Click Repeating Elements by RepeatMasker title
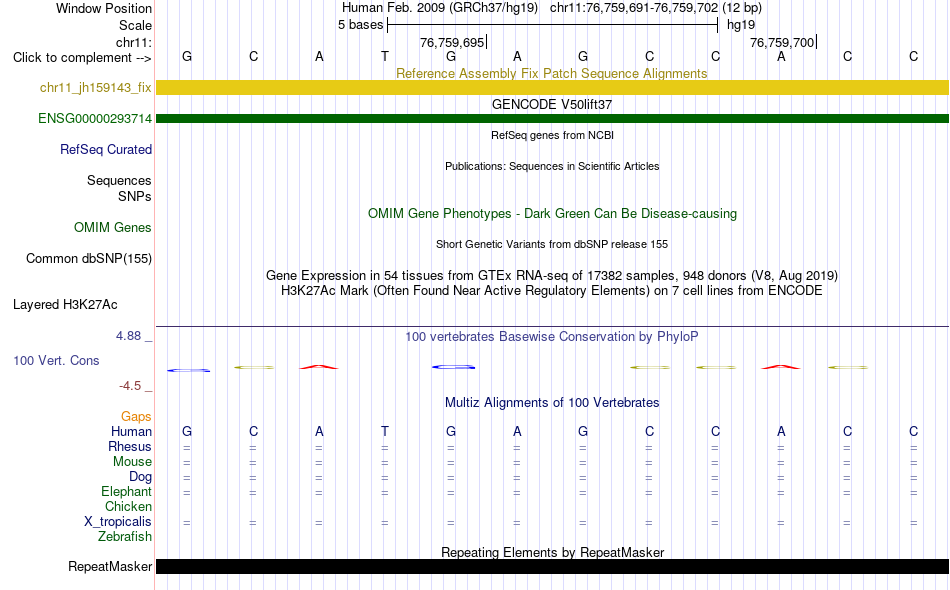The width and height of the screenshot is (950, 590). [552, 552]
